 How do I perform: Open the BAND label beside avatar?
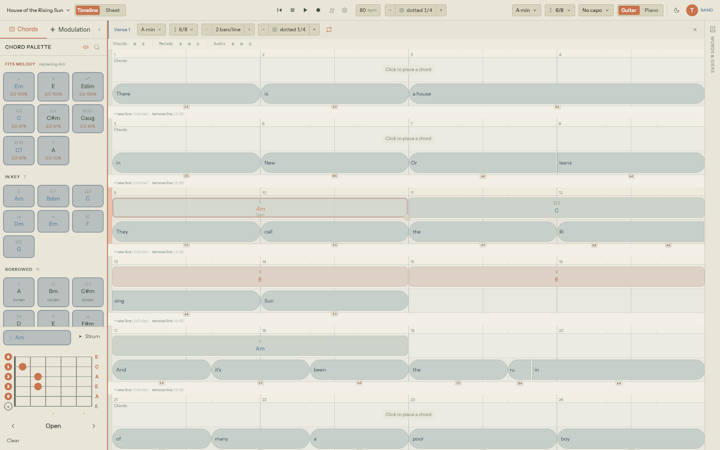tap(706, 10)
